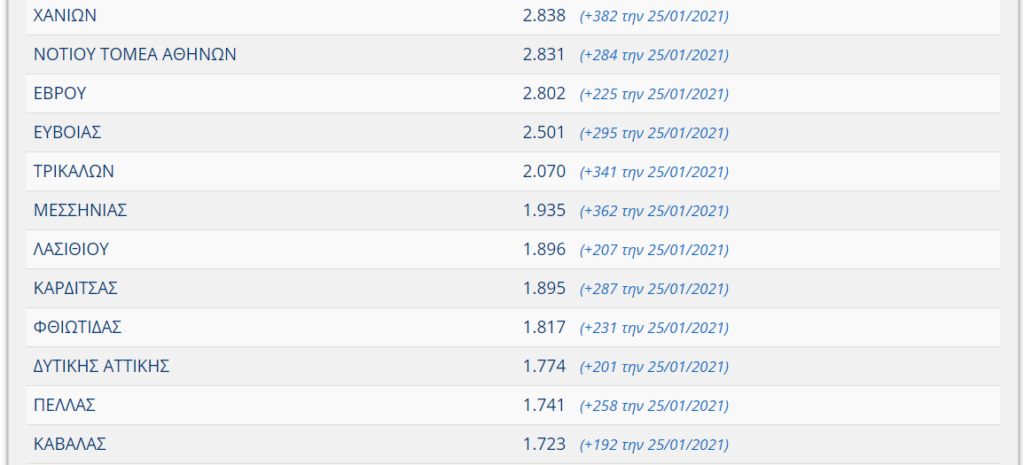Select the ΝΟΤΙΟΥ ΤΟΜΕΑ ΑΘΗΝΩΝ row label
The image size is (1024, 465).
coord(135,54)
